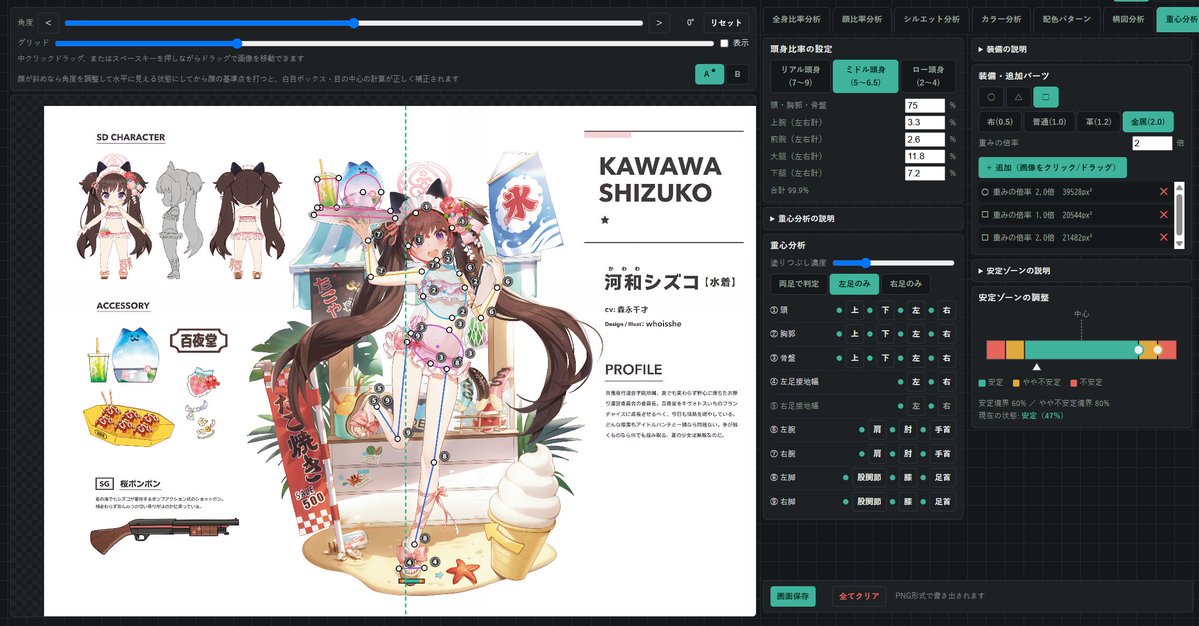
Task: Click the 上 point button for ①頭
Action: click(x=855, y=310)
